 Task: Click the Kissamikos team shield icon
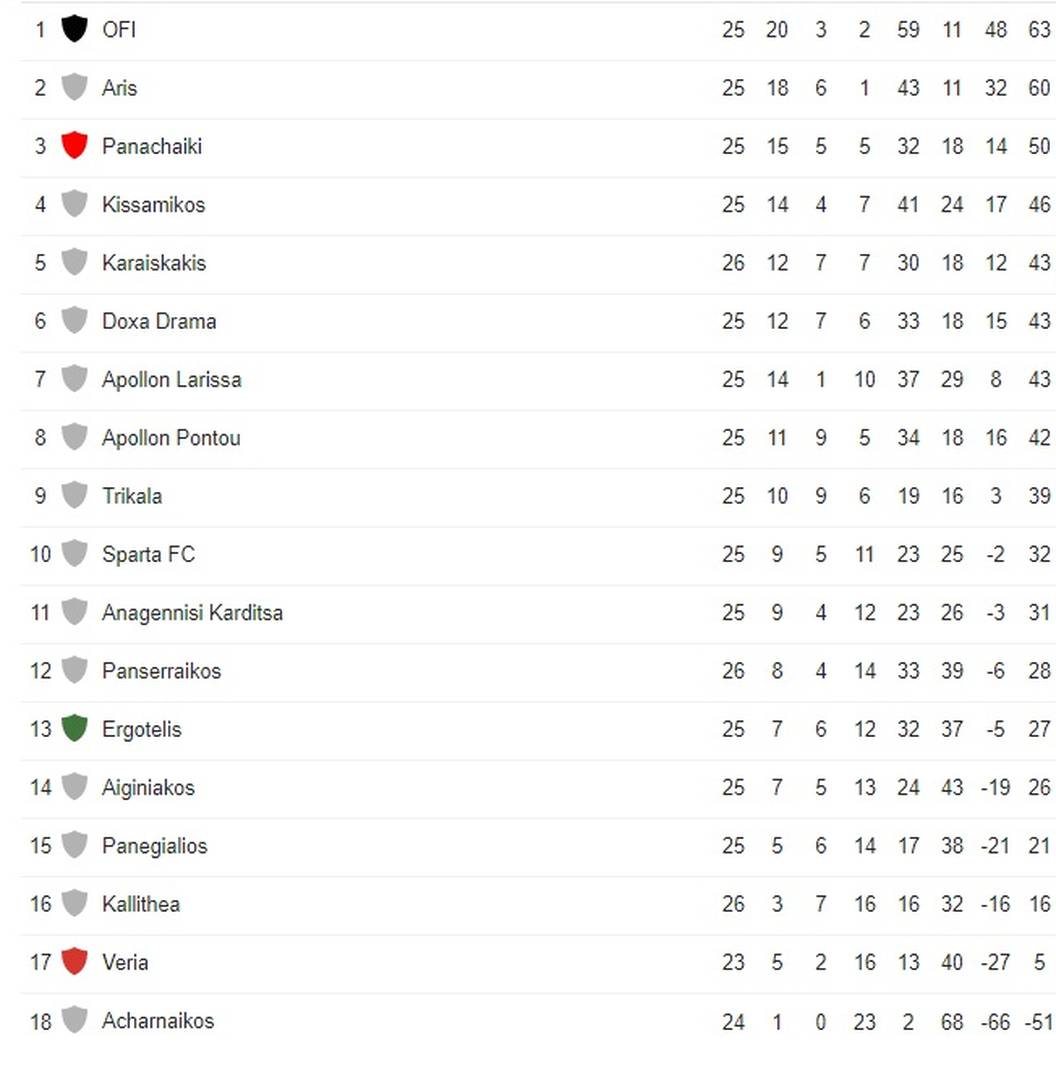(x=74, y=204)
